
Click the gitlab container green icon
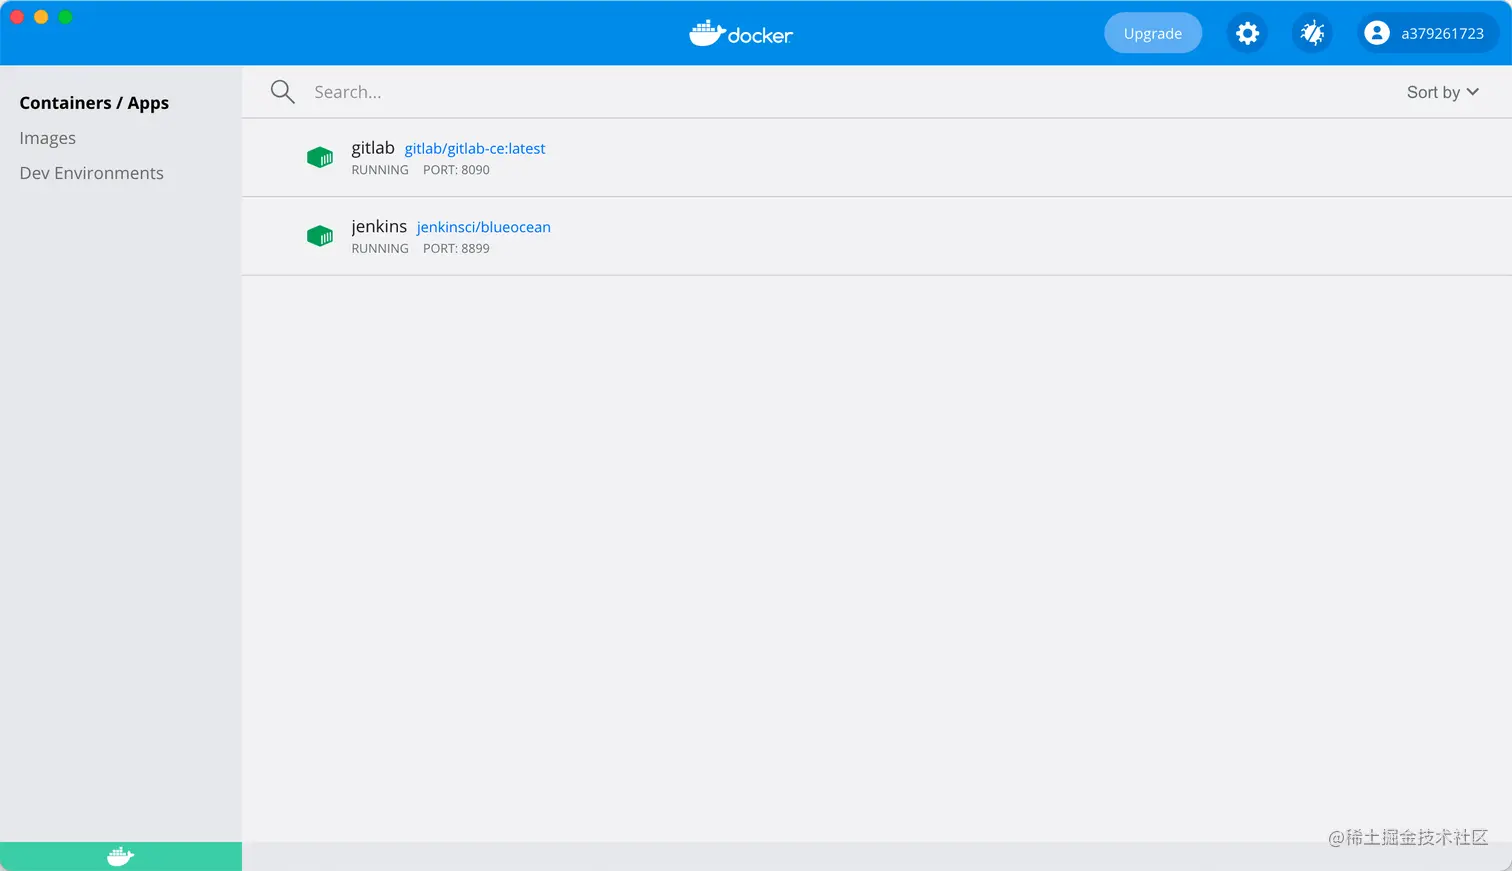coord(320,157)
